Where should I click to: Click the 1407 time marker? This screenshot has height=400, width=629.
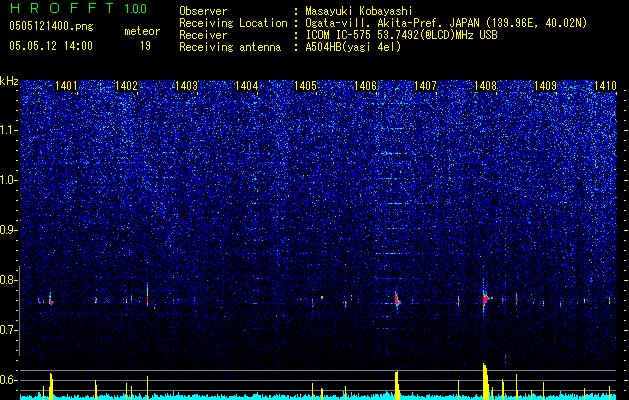[425, 85]
